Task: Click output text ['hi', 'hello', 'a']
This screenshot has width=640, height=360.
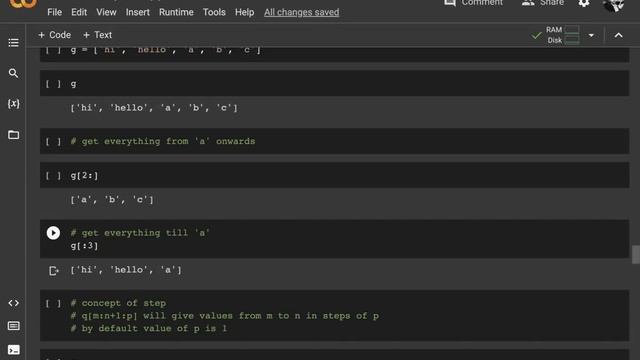Action: (126, 270)
